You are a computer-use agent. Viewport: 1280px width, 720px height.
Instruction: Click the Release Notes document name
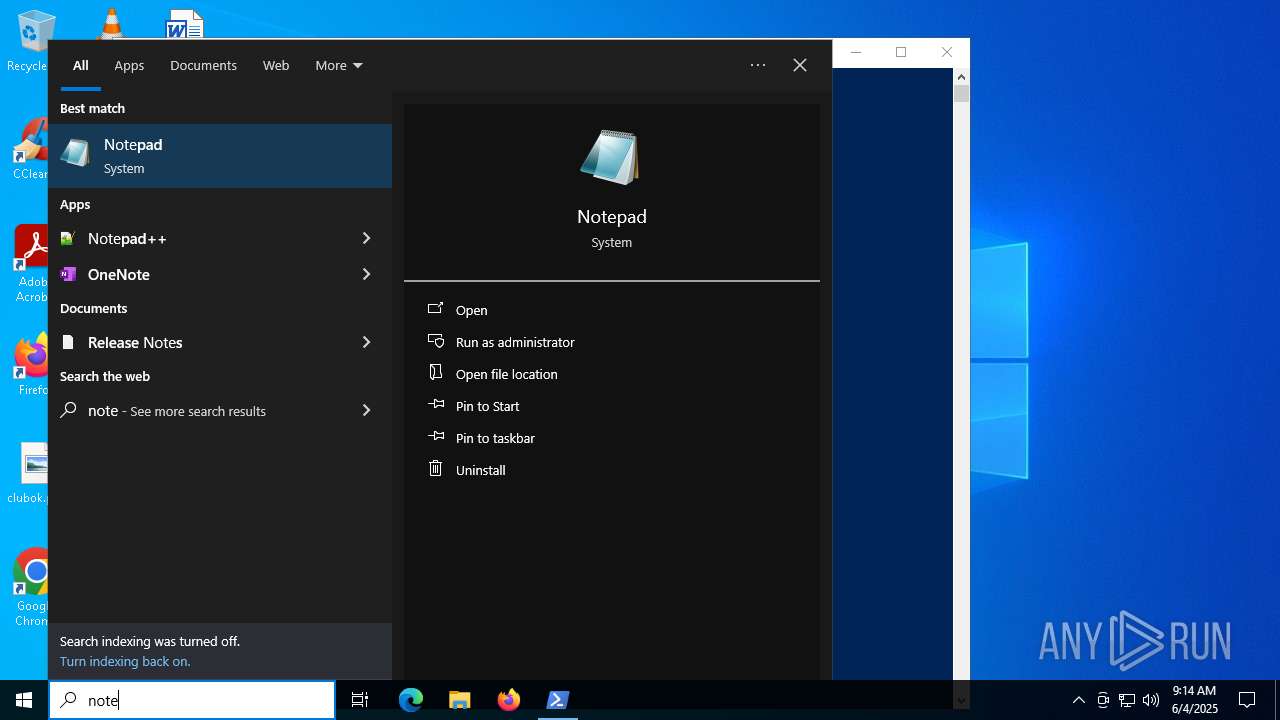[135, 342]
